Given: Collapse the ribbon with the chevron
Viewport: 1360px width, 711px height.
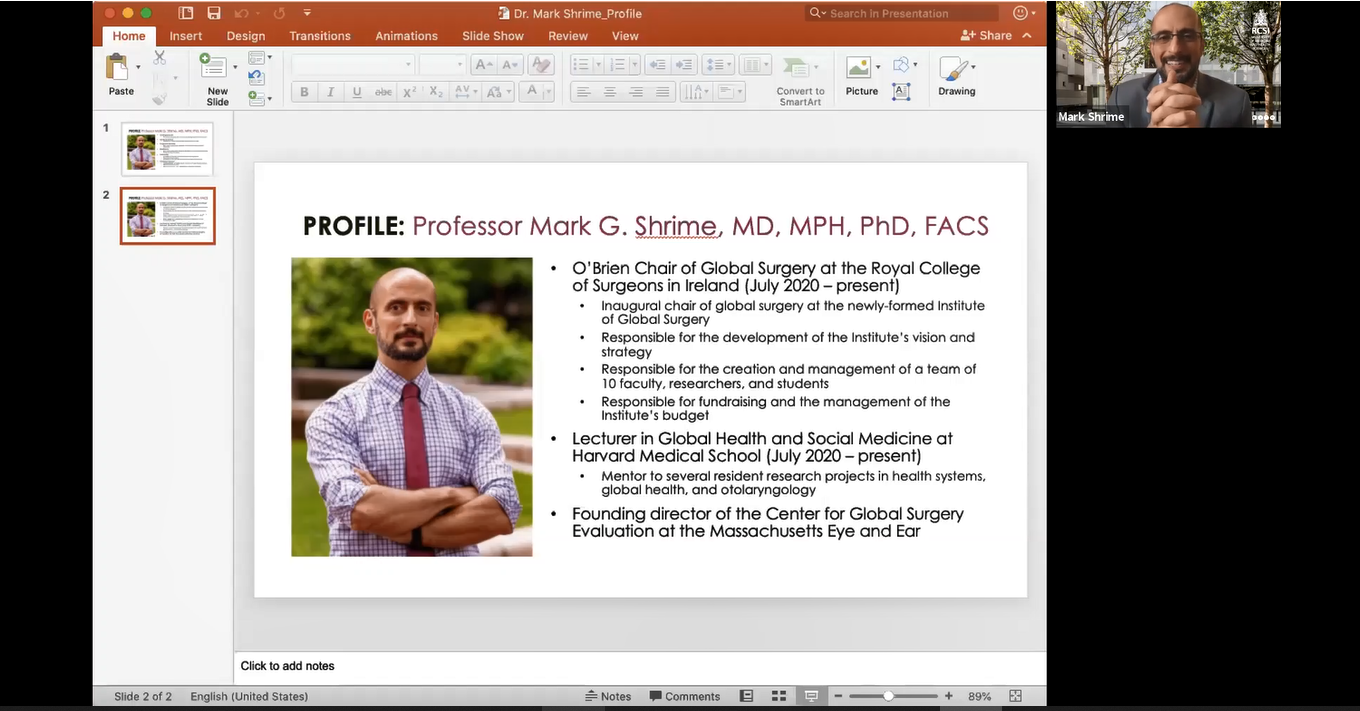Looking at the screenshot, I should pyautogui.click(x=1028, y=35).
